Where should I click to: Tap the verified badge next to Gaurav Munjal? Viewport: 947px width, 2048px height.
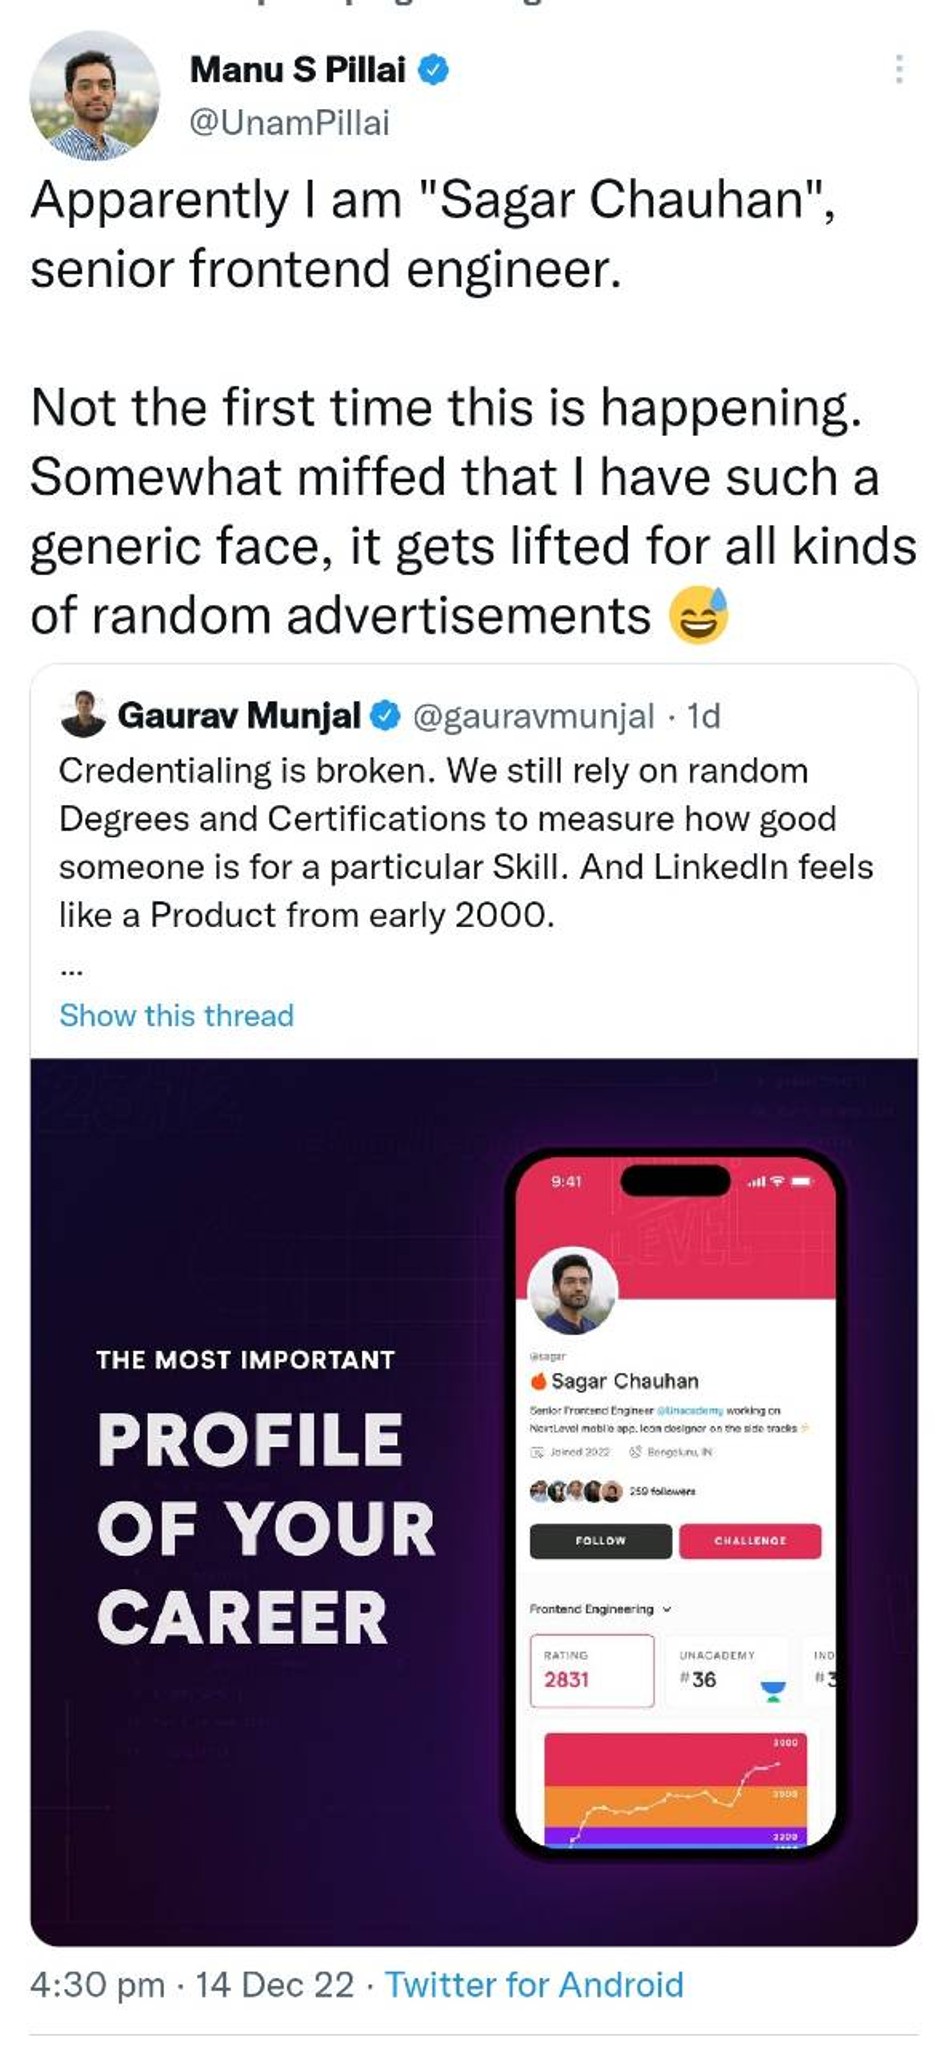[x=386, y=716]
